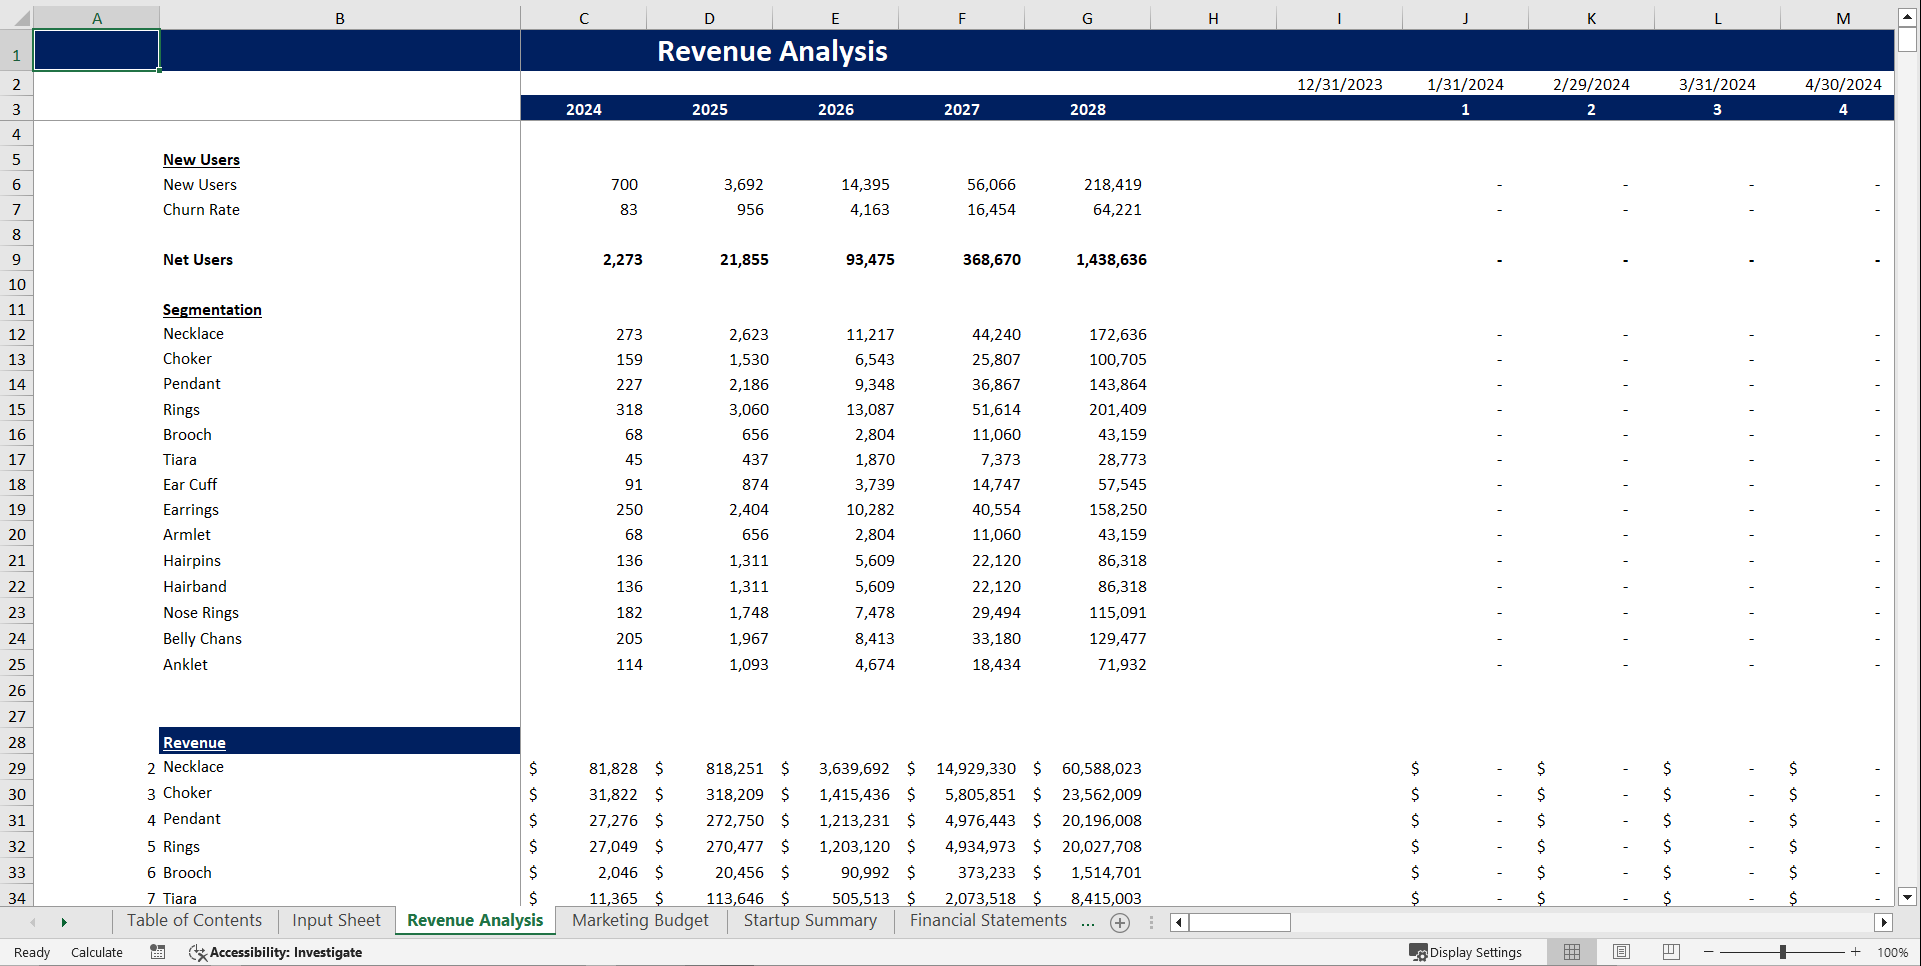Select row 9 header
The height and width of the screenshot is (966, 1921).
(17, 260)
